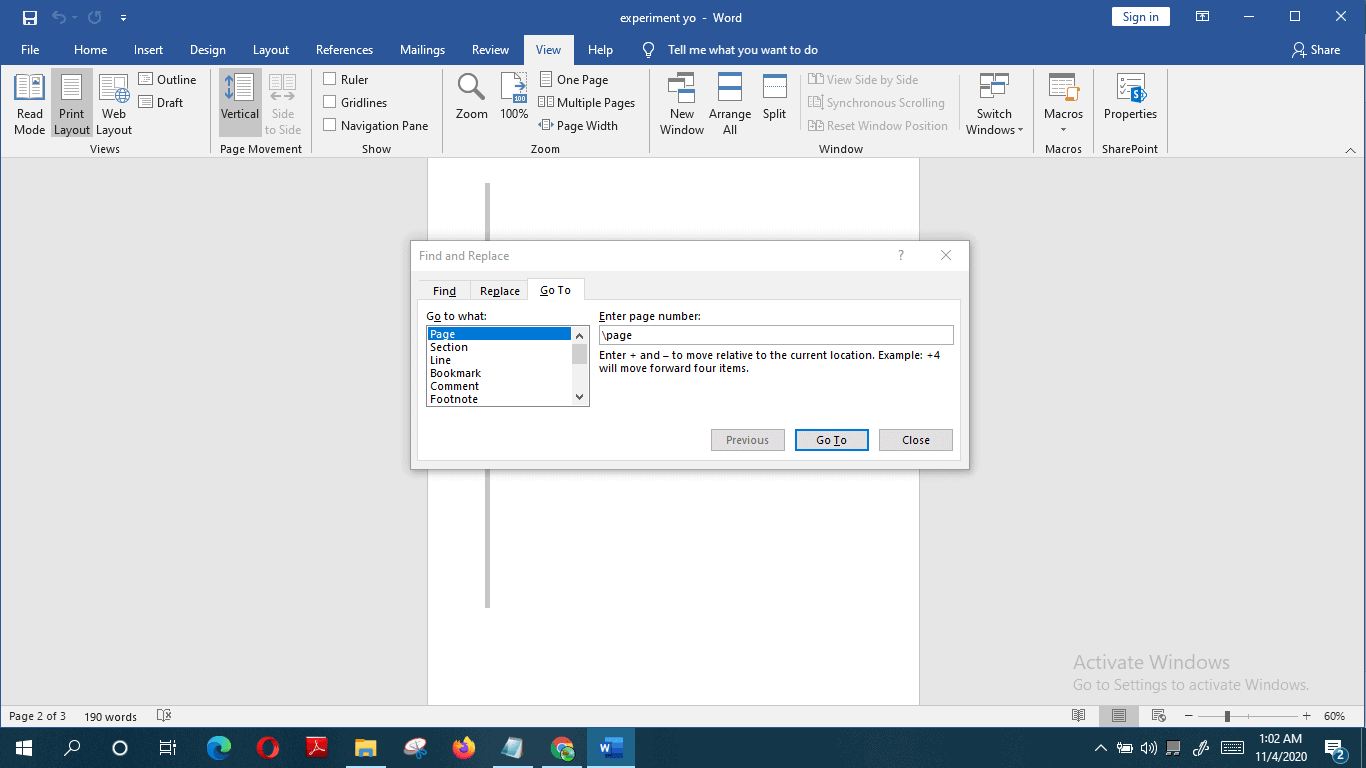The height and width of the screenshot is (768, 1366).
Task: Select Web Layout from status bar
Action: click(x=1159, y=716)
